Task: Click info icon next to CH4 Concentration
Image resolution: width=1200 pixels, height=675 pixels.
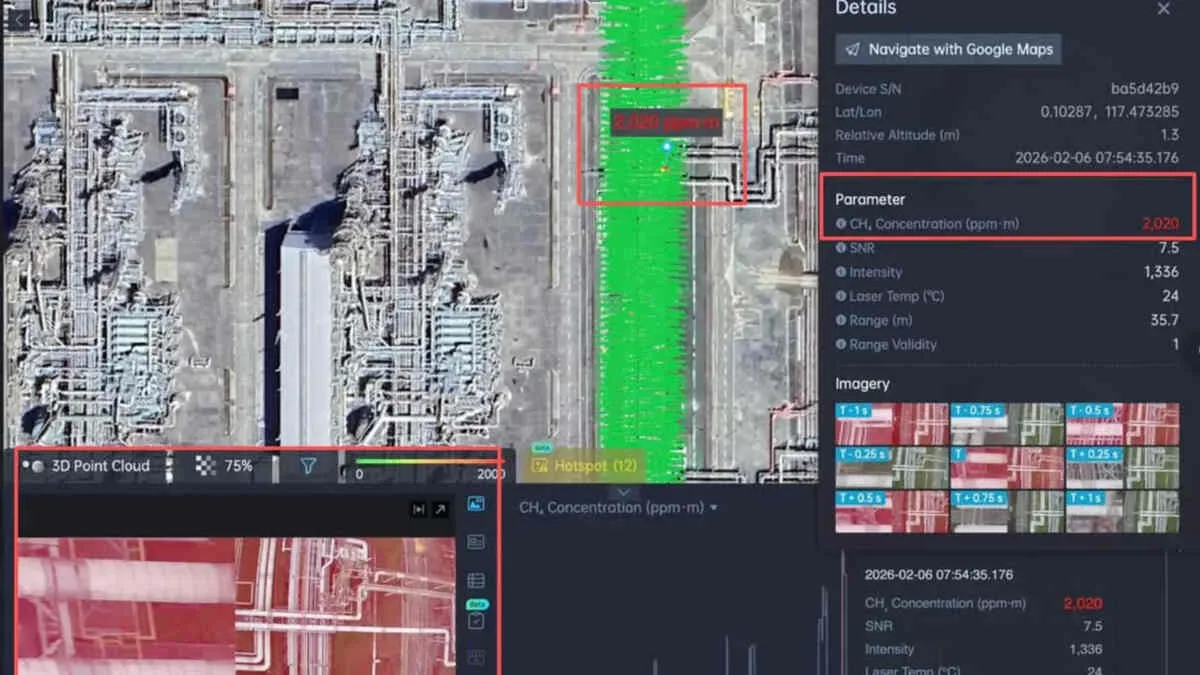Action: pos(841,224)
